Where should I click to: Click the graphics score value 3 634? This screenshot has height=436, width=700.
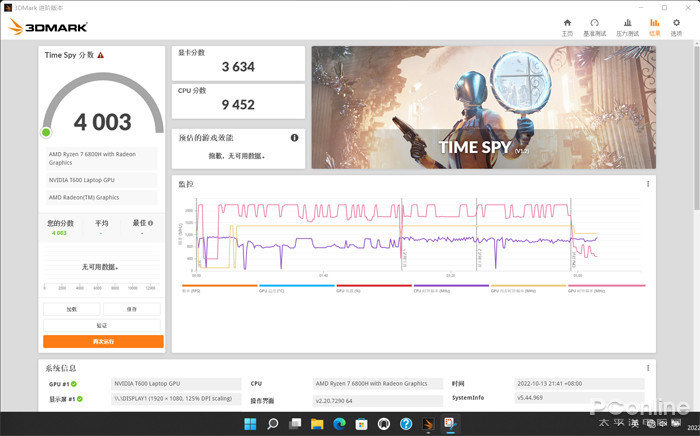(x=238, y=67)
